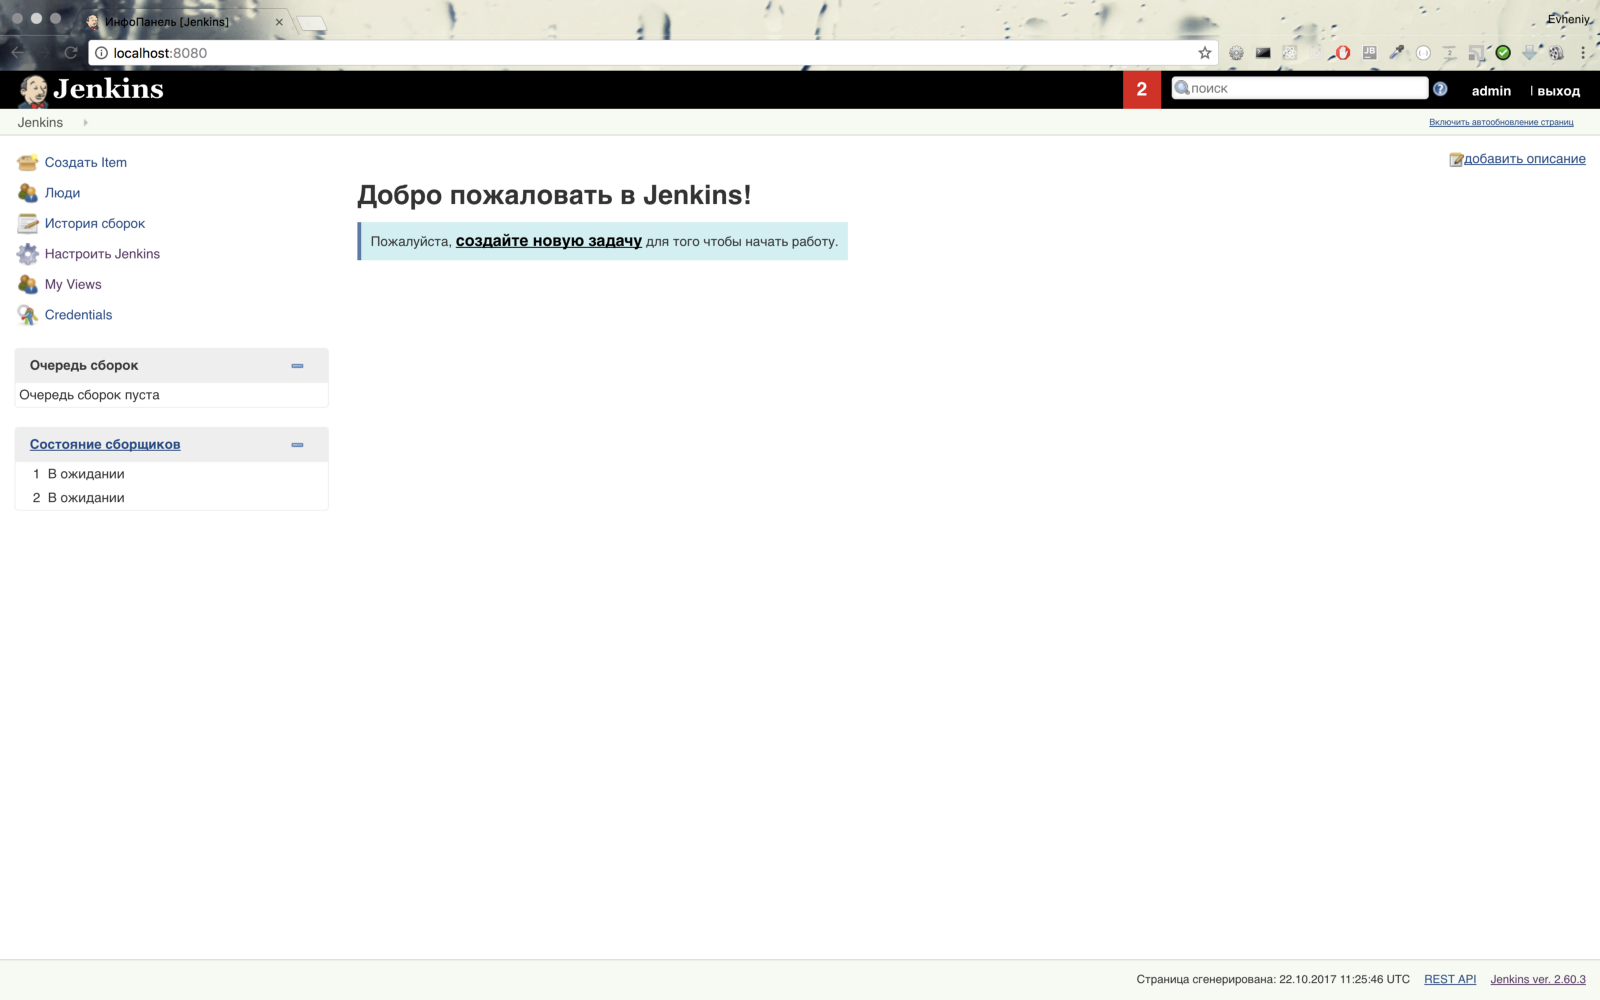Collapse the Состояние сборщиков panel

click(297, 445)
